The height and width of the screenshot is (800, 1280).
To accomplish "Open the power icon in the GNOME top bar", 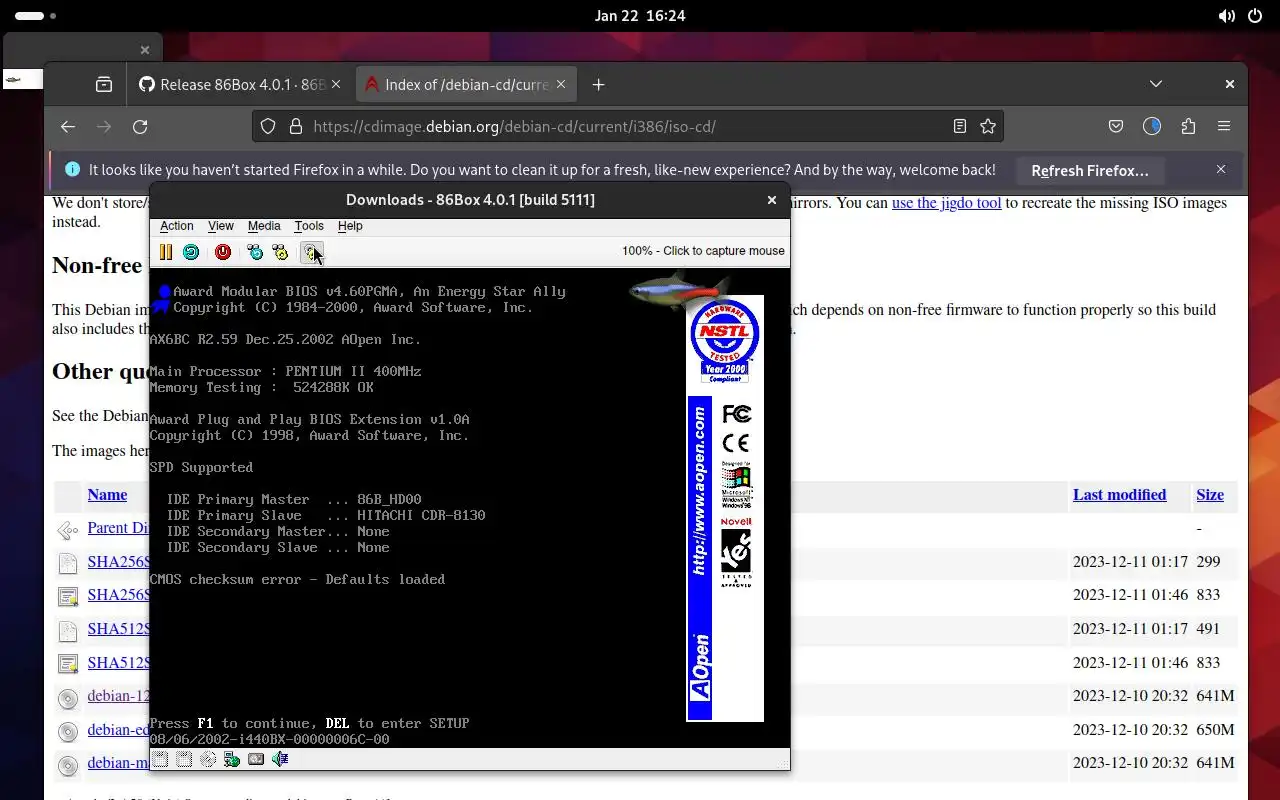I will pos(1256,16).
